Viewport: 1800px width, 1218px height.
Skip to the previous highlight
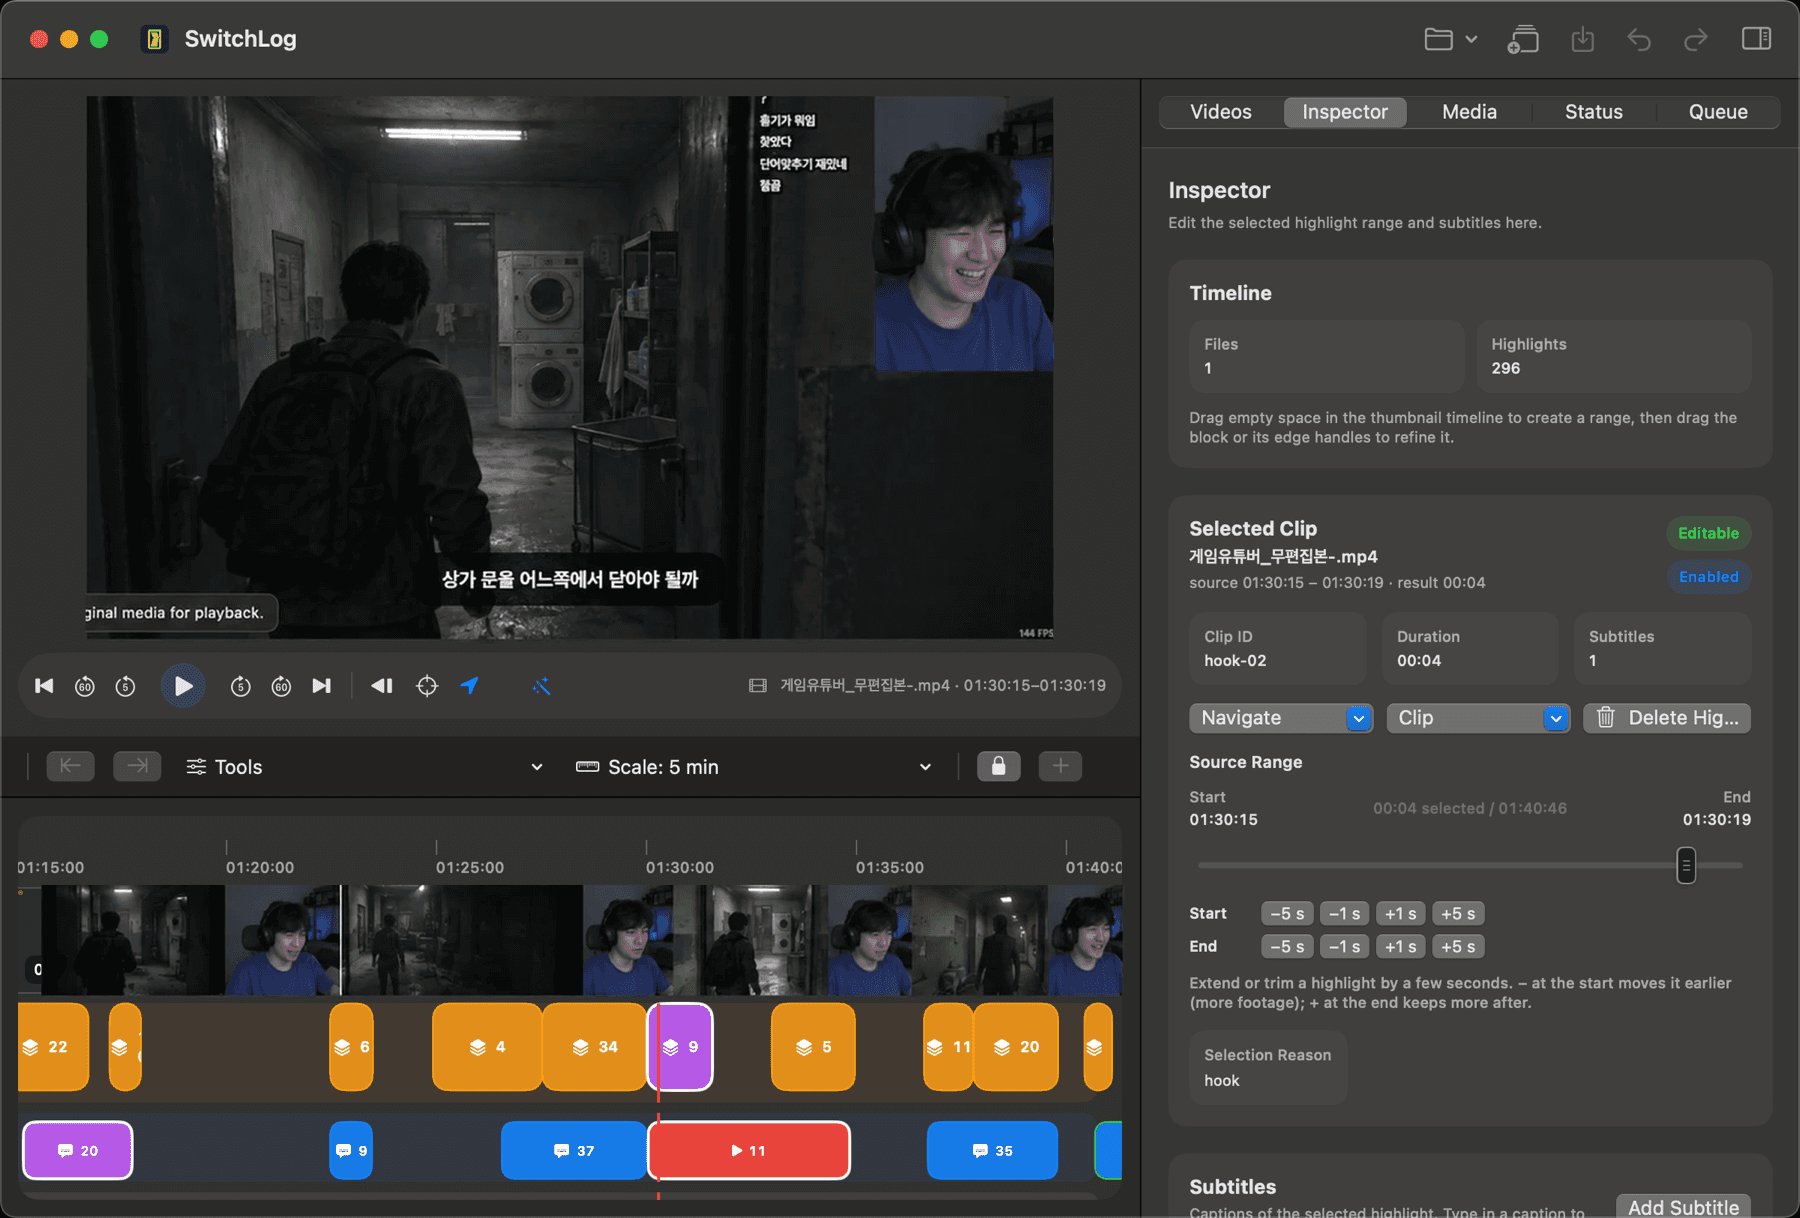[44, 686]
